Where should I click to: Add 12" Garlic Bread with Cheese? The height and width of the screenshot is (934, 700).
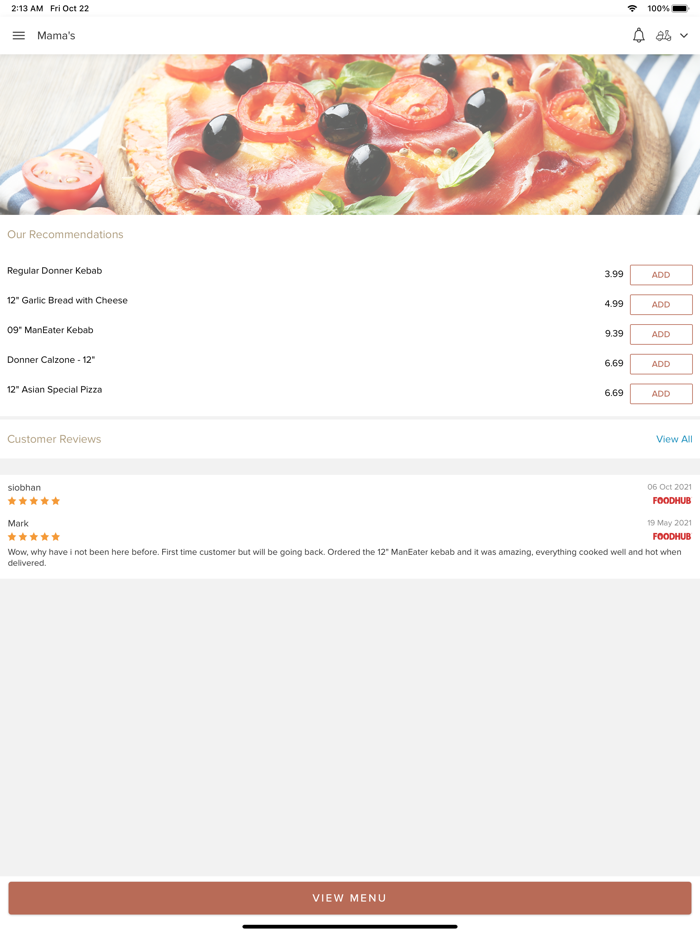[661, 304]
